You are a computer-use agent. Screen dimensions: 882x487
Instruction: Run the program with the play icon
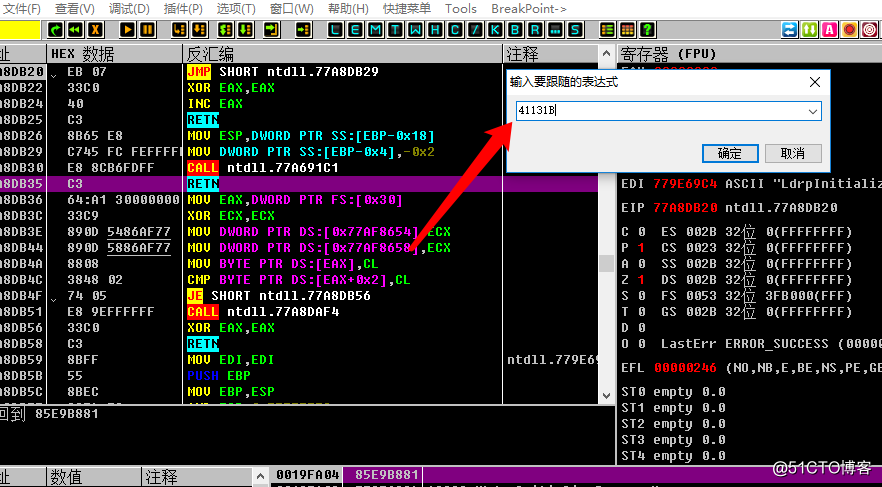(128, 30)
